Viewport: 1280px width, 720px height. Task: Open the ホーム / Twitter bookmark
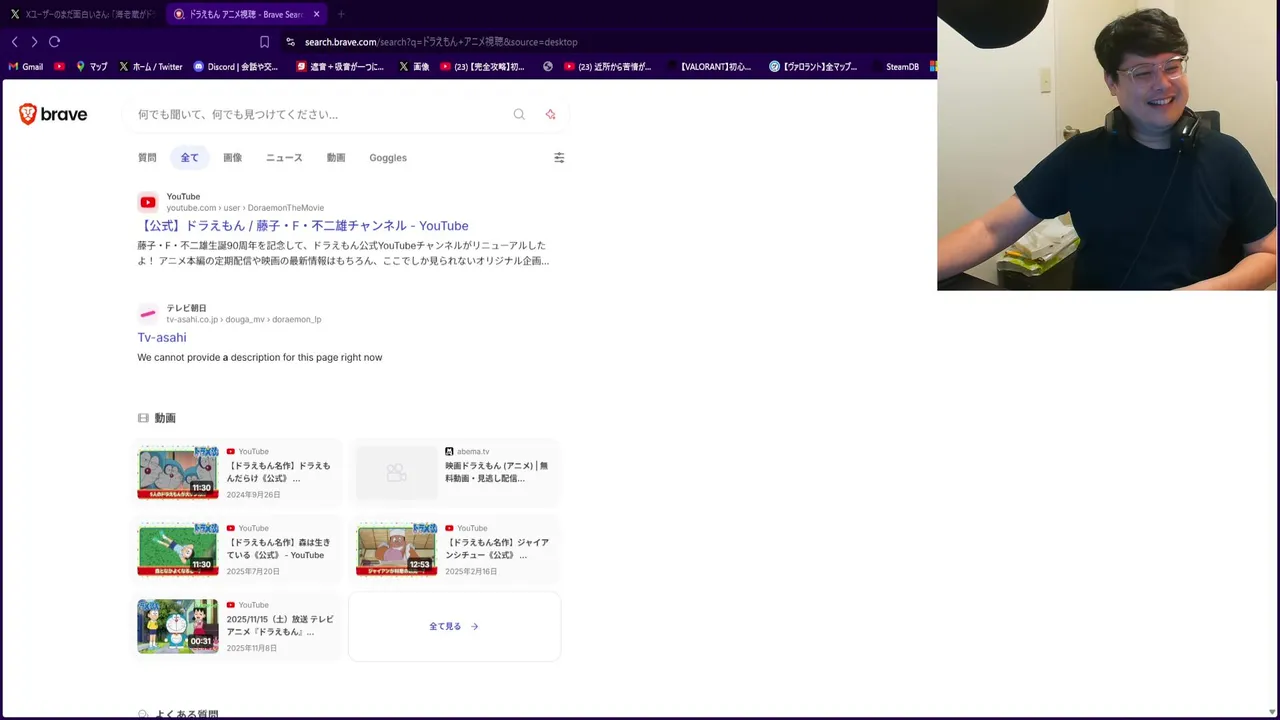pyautogui.click(x=150, y=67)
